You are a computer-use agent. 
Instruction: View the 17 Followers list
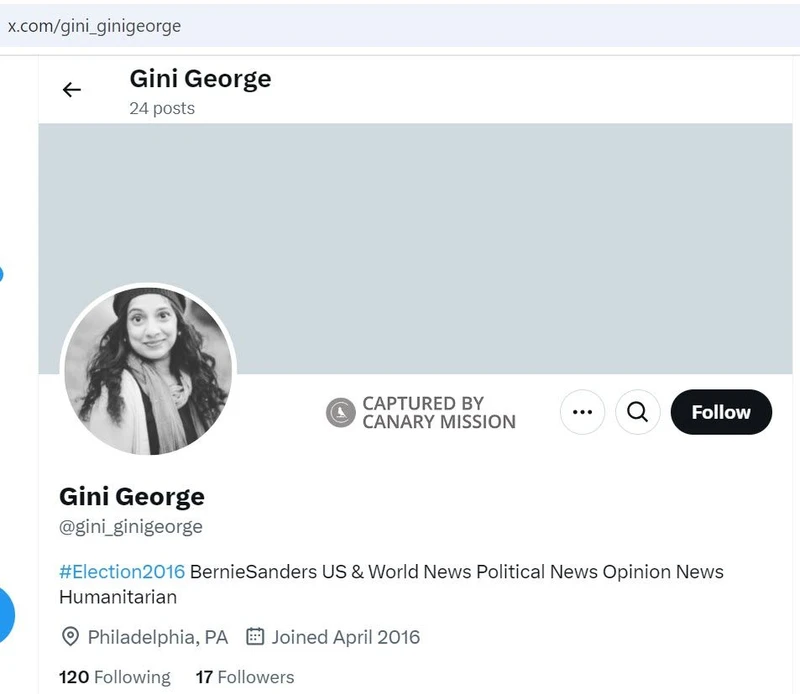pyautogui.click(x=245, y=677)
